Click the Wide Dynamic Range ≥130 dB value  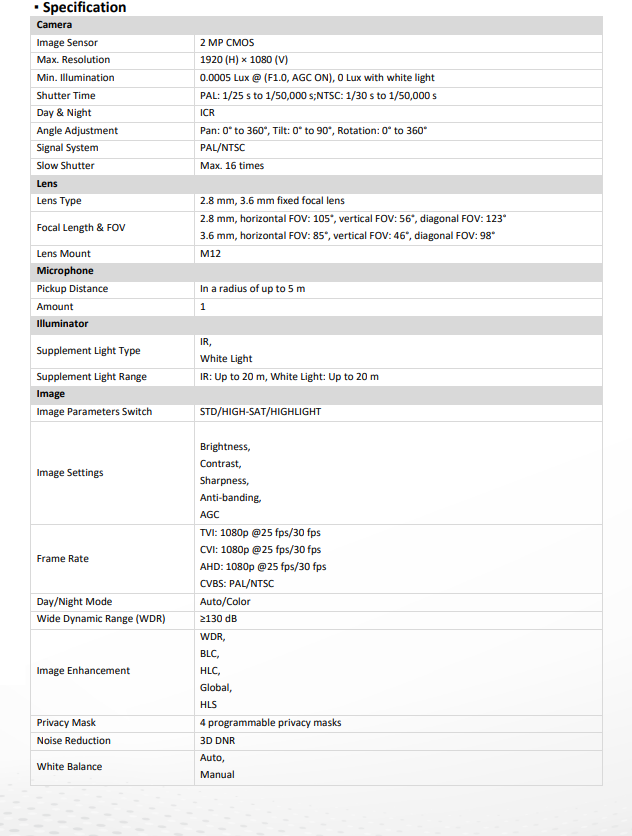[x=219, y=619]
